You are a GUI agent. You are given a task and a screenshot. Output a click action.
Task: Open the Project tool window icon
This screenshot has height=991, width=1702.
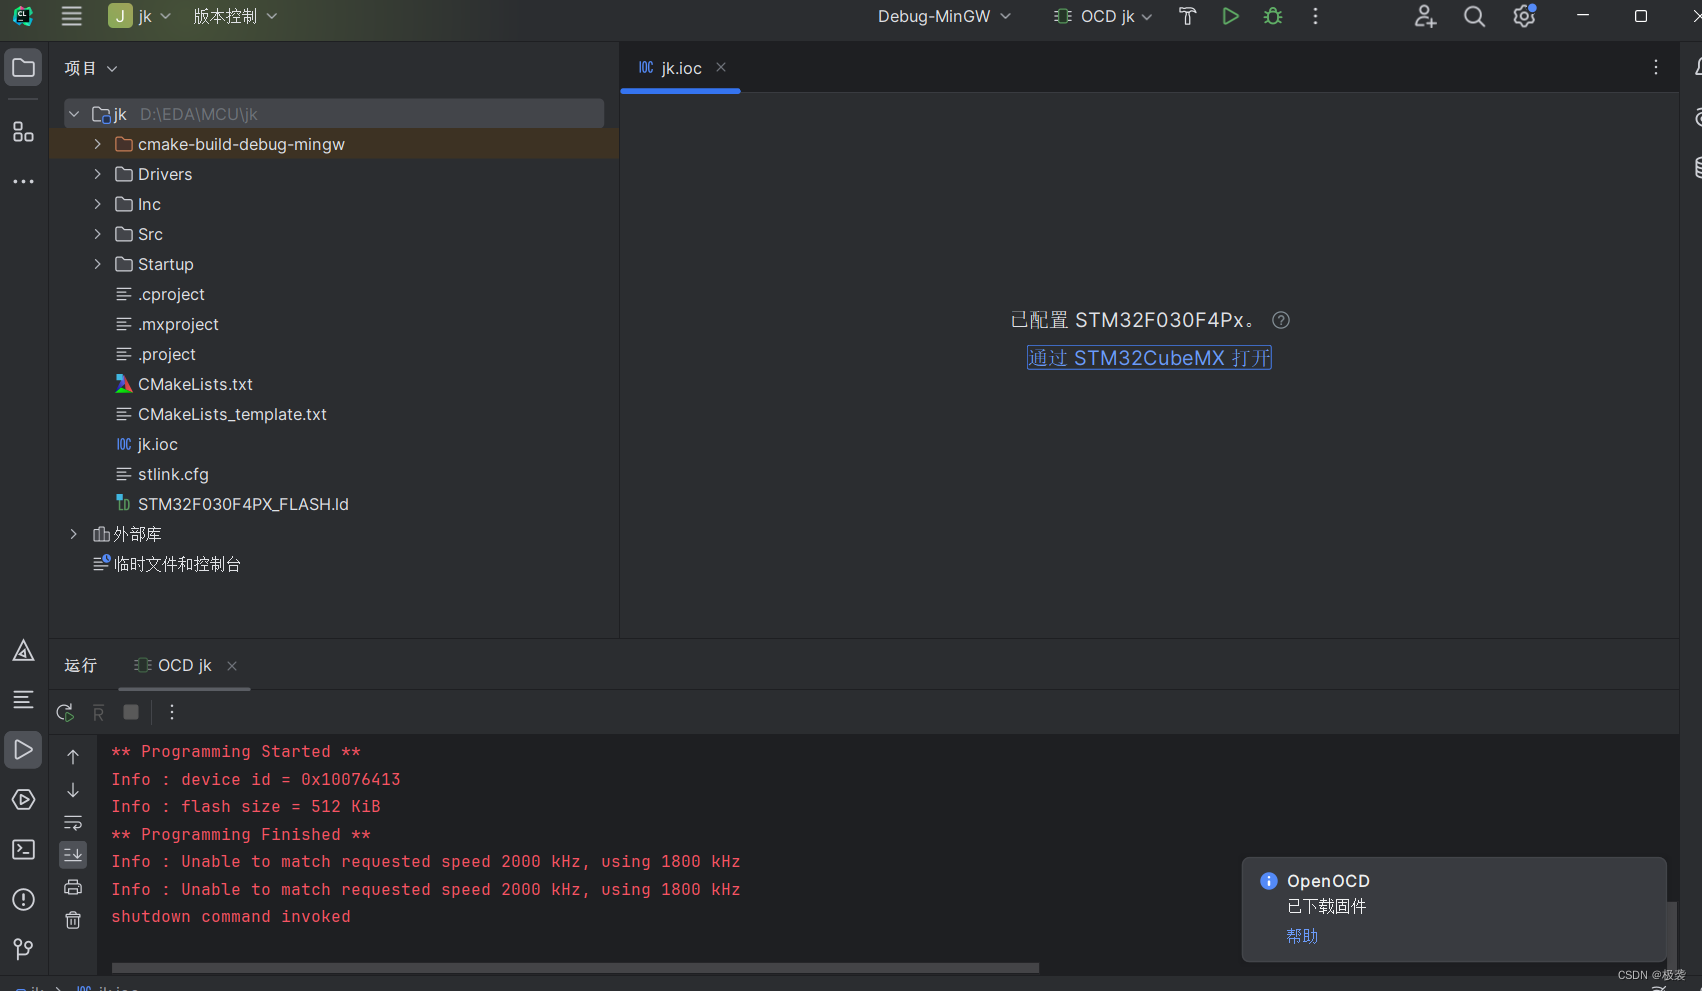point(23,68)
